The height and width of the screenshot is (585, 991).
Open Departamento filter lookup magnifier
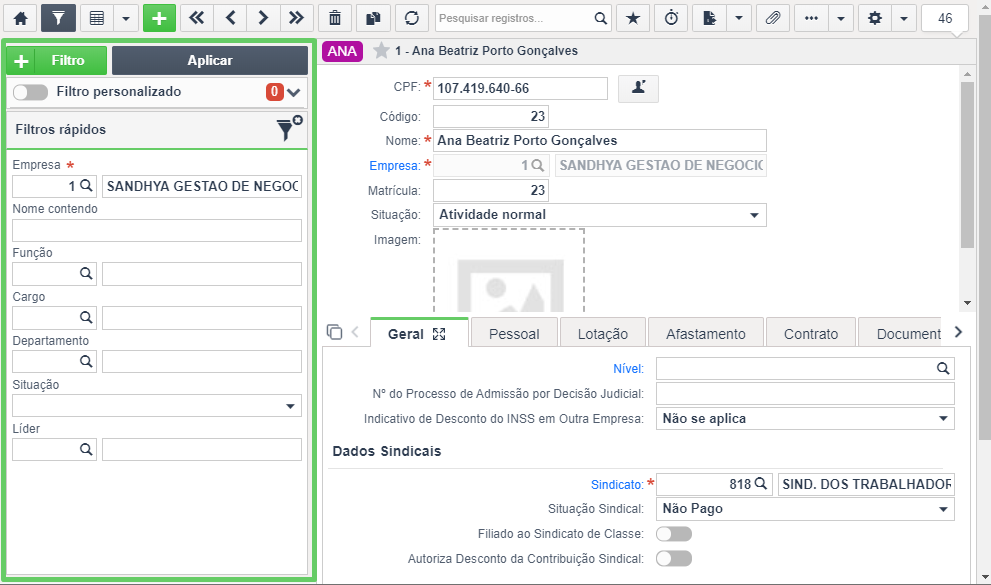[87, 361]
